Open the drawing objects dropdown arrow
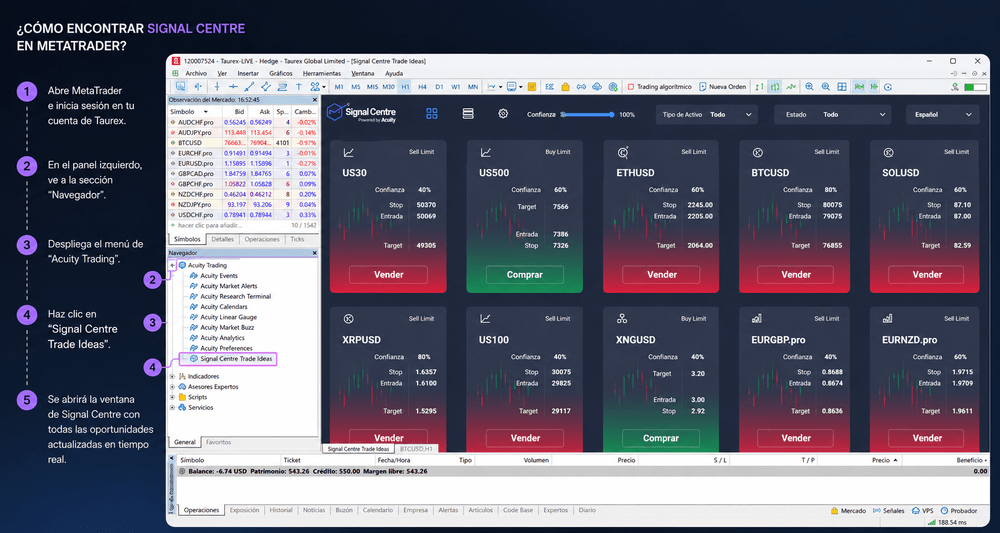Viewport: 1000px width, 533px height. tap(324, 87)
